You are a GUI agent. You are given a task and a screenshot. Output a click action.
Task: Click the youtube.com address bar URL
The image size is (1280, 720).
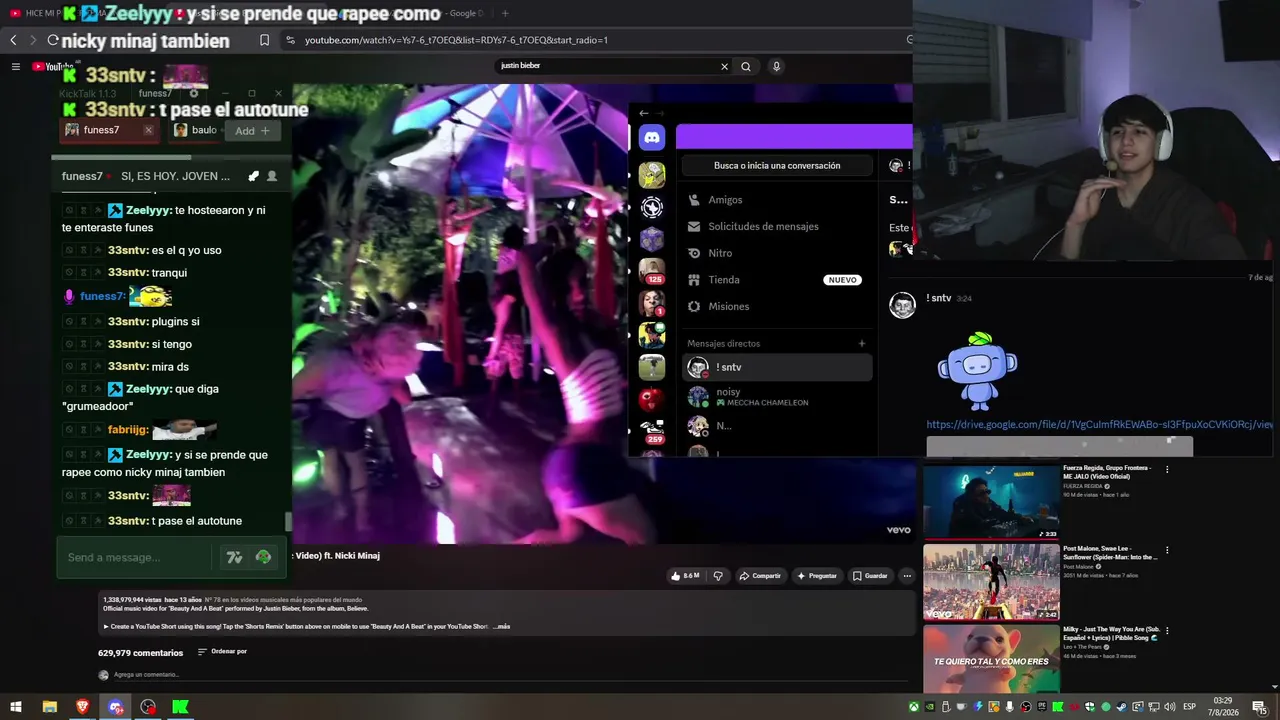point(456,40)
